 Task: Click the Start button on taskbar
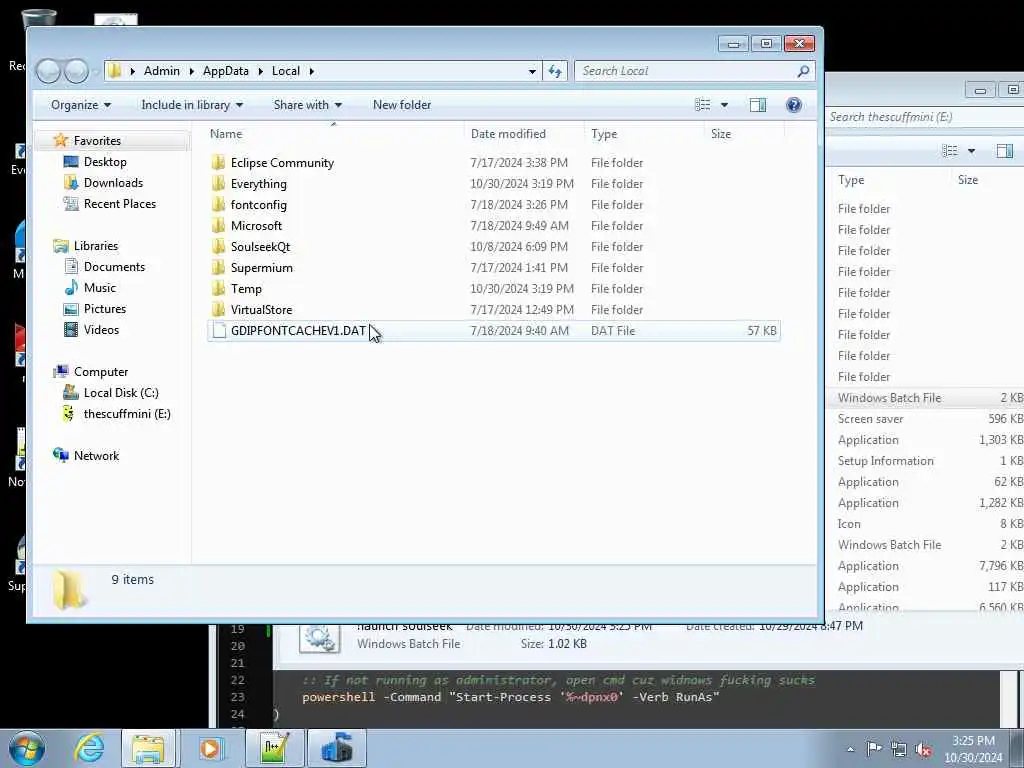[27, 748]
